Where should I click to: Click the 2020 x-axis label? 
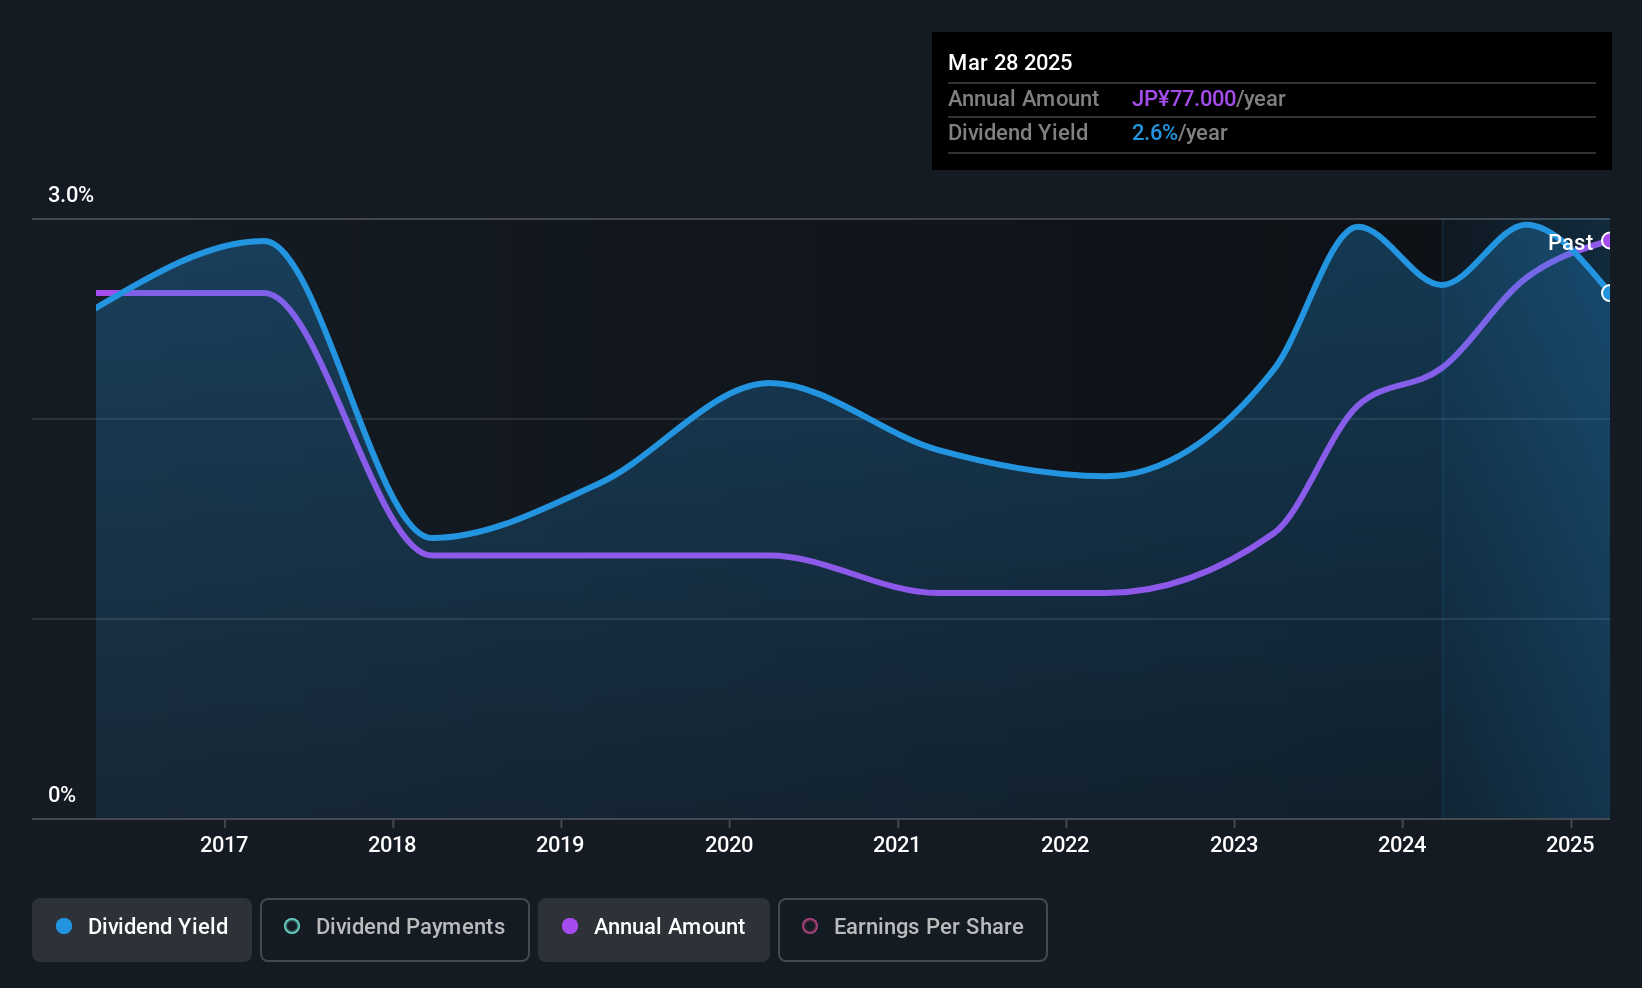(729, 845)
